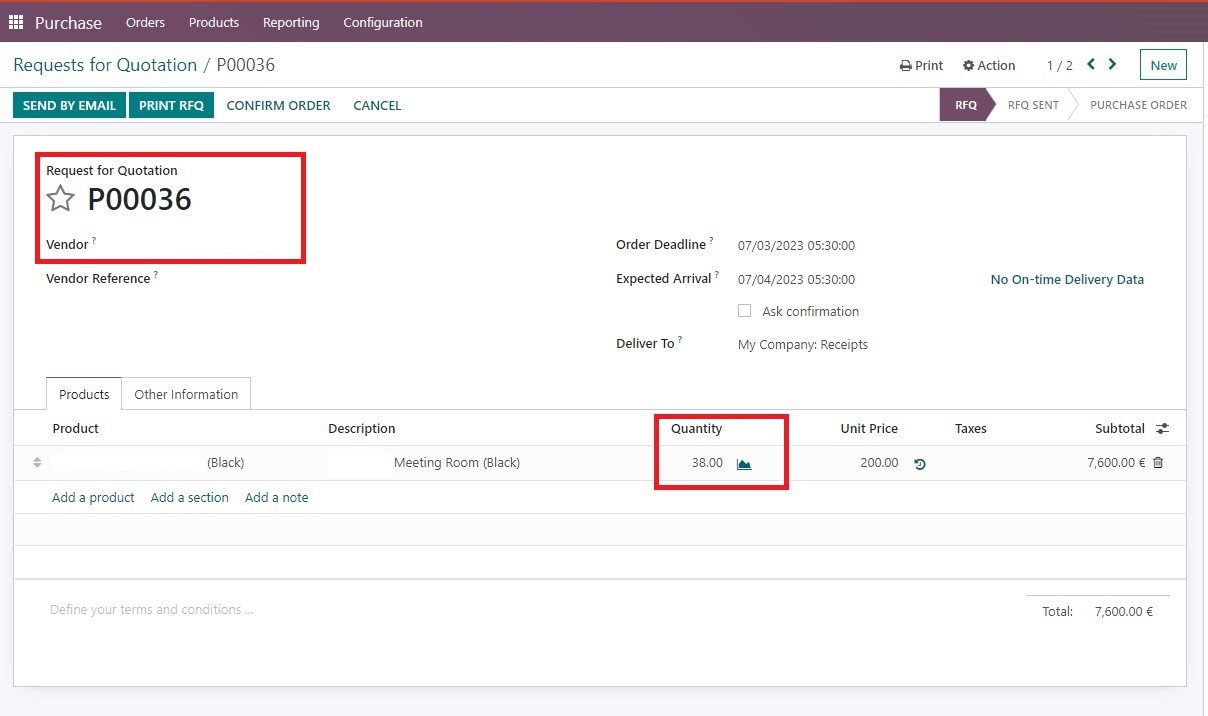Go to the next record arrow
Screen dimensions: 1208x716
click(x=1112, y=65)
